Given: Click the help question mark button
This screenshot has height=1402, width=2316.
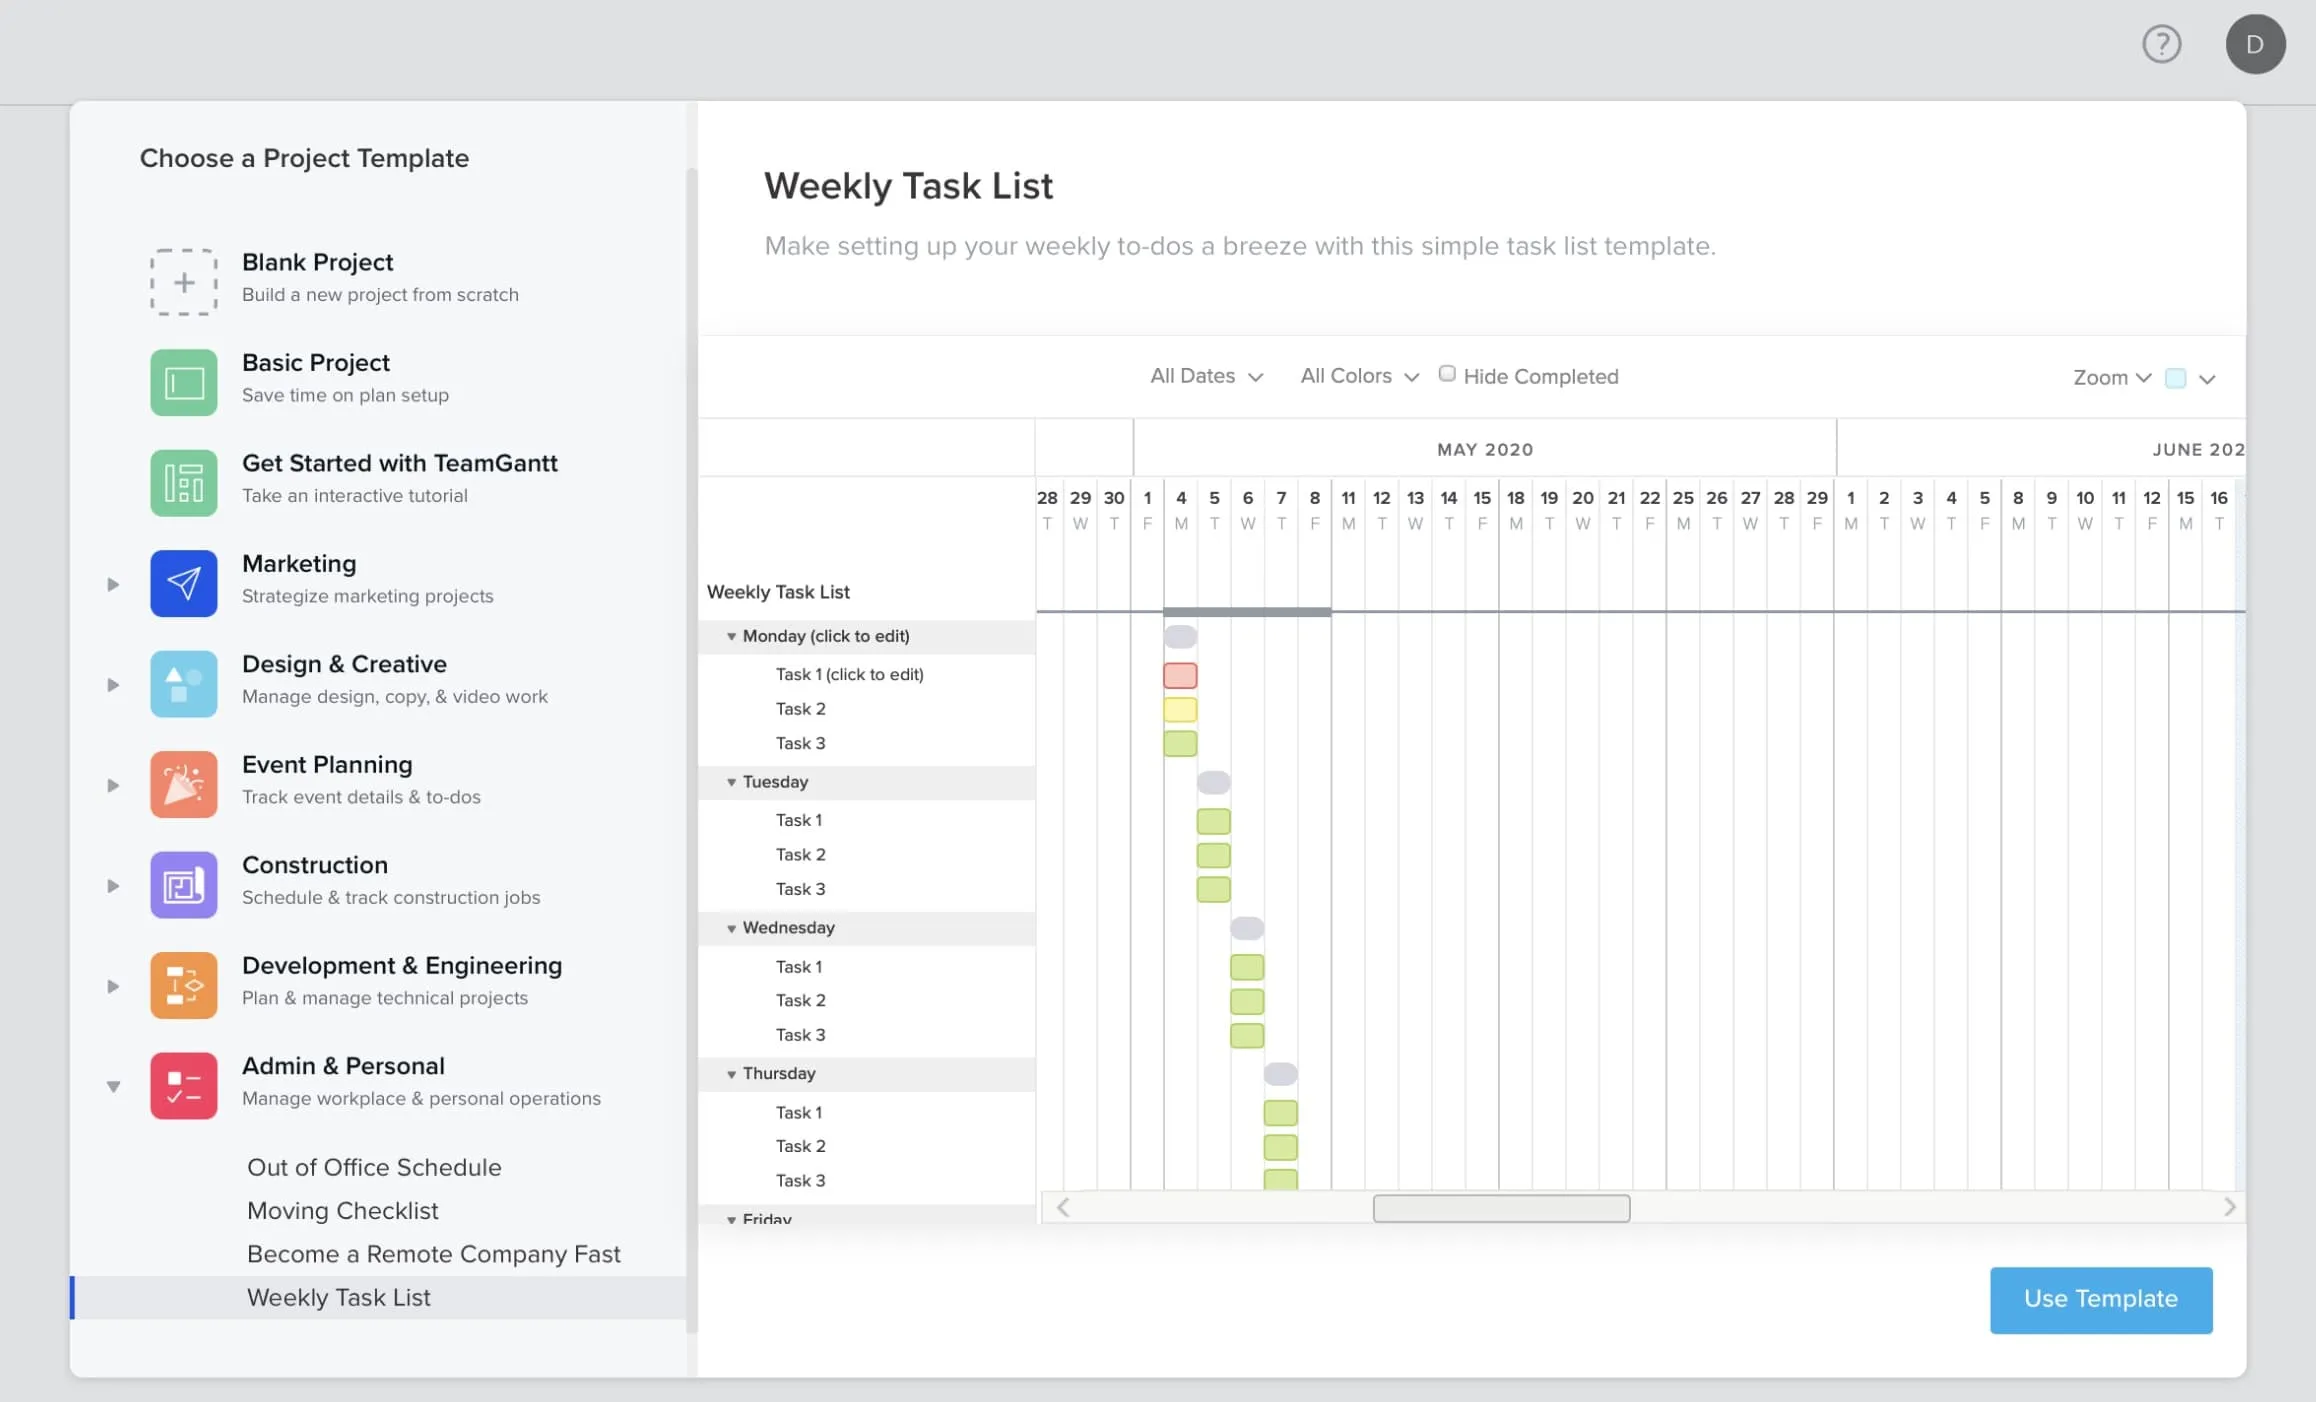Looking at the screenshot, I should [2164, 43].
